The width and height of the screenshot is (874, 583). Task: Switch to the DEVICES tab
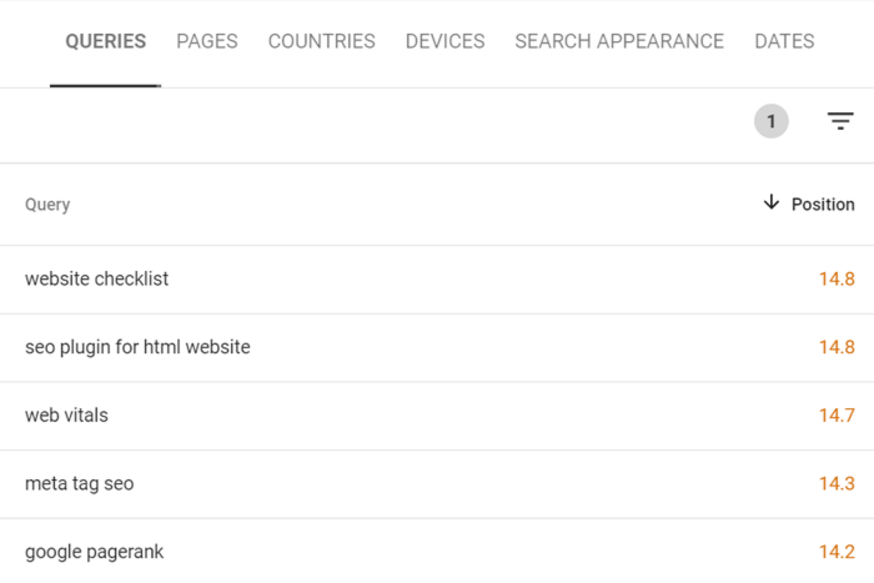(x=444, y=41)
